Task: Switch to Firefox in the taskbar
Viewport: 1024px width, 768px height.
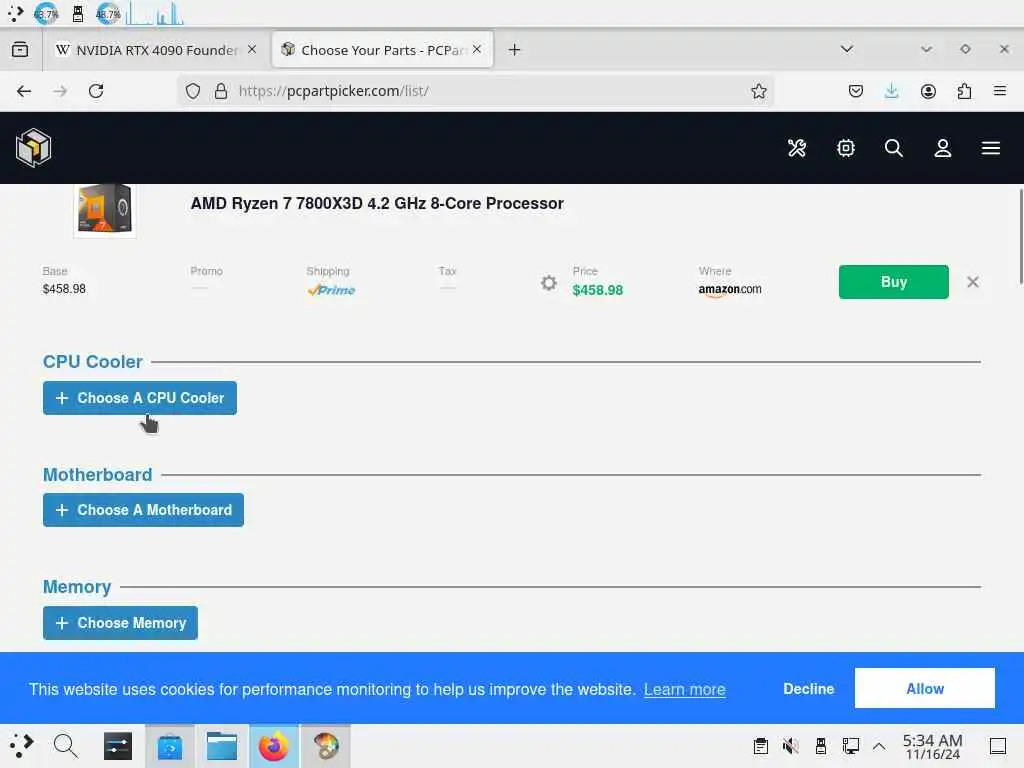Action: pyautogui.click(x=274, y=746)
